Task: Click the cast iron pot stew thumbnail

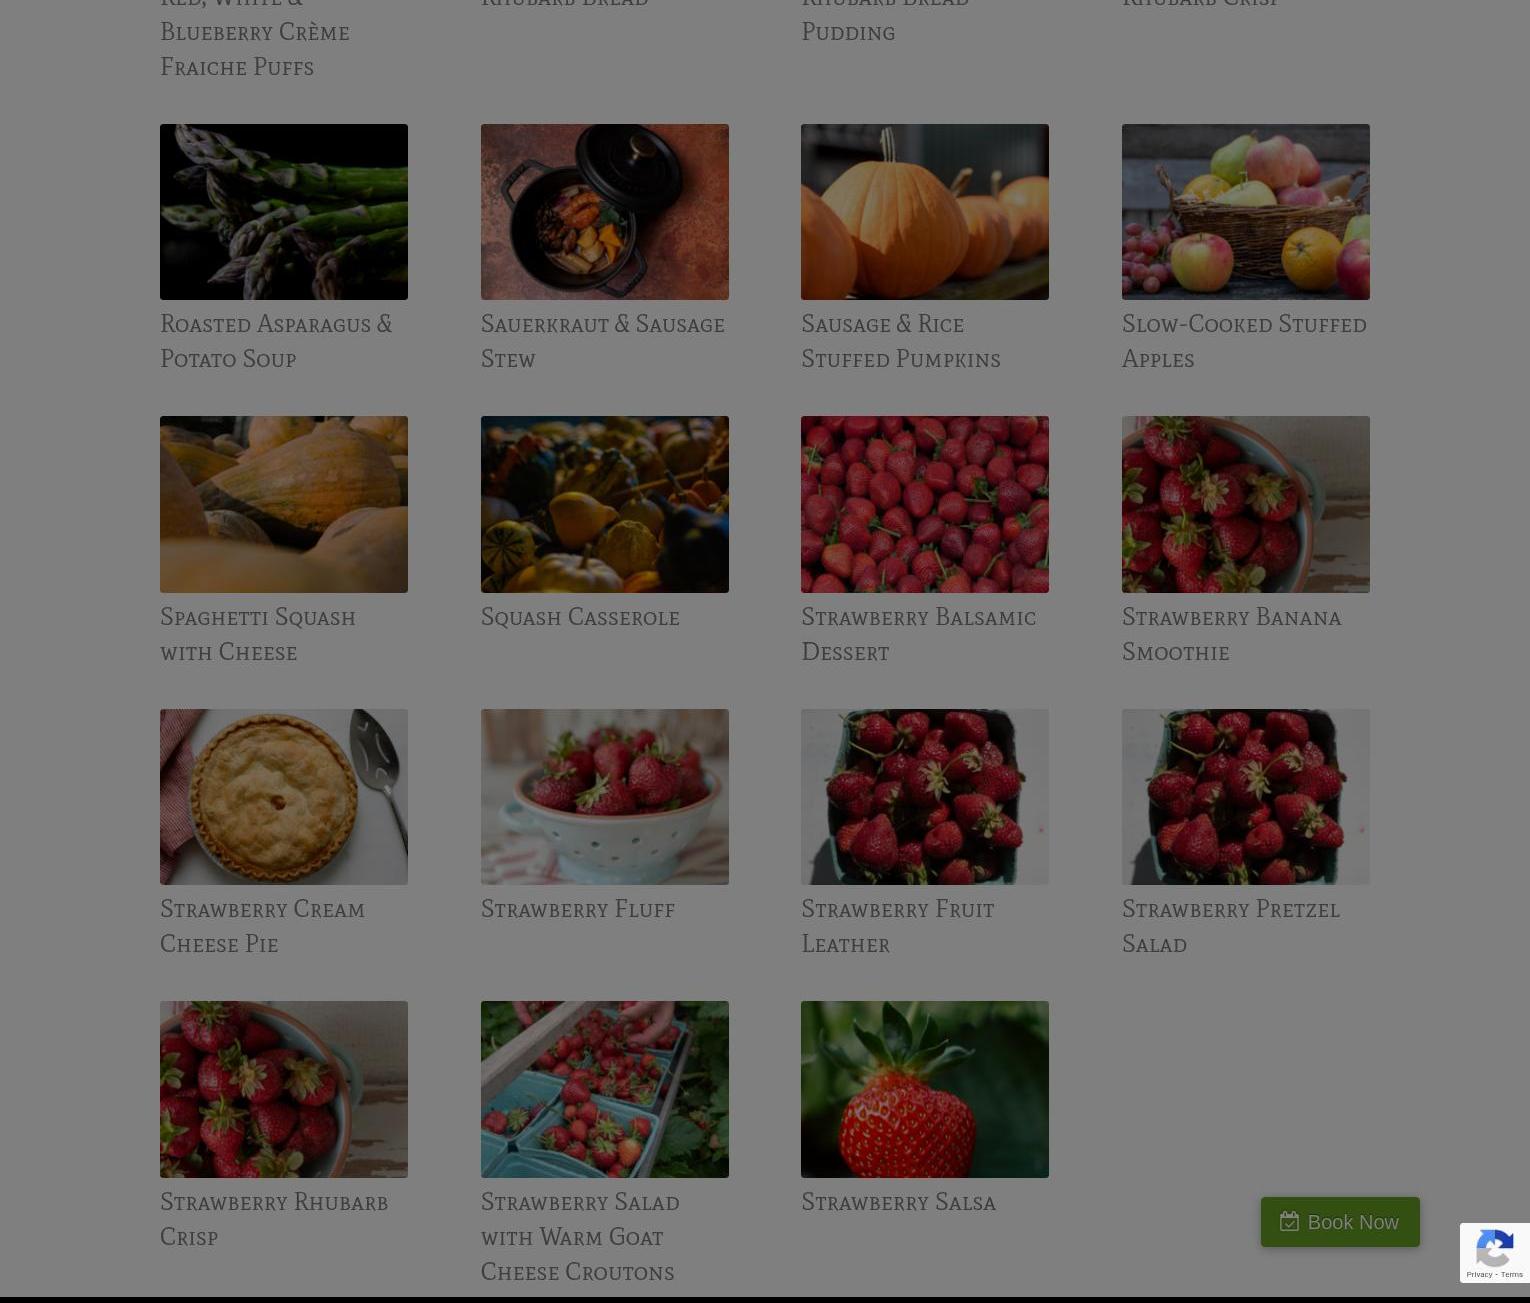Action: click(605, 212)
